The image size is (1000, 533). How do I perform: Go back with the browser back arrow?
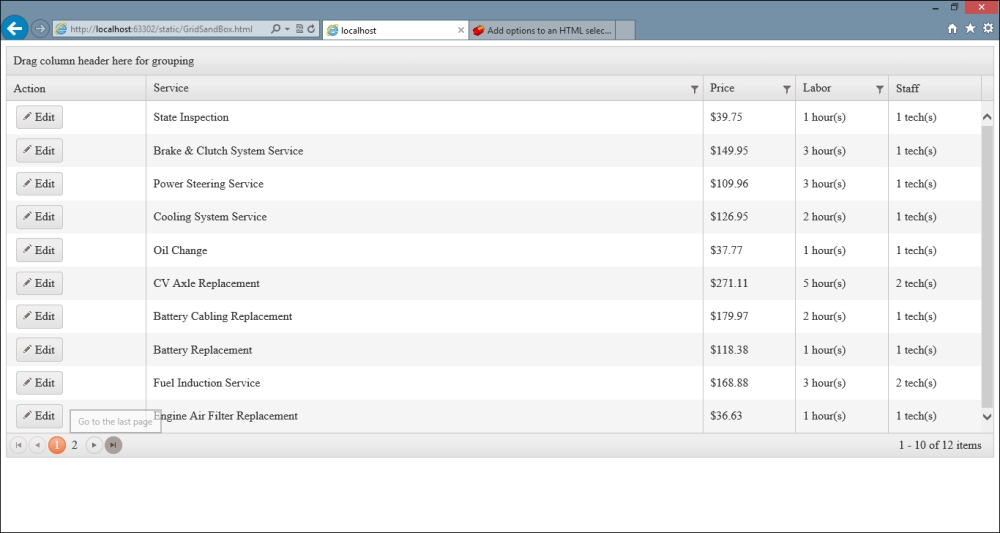click(14, 28)
